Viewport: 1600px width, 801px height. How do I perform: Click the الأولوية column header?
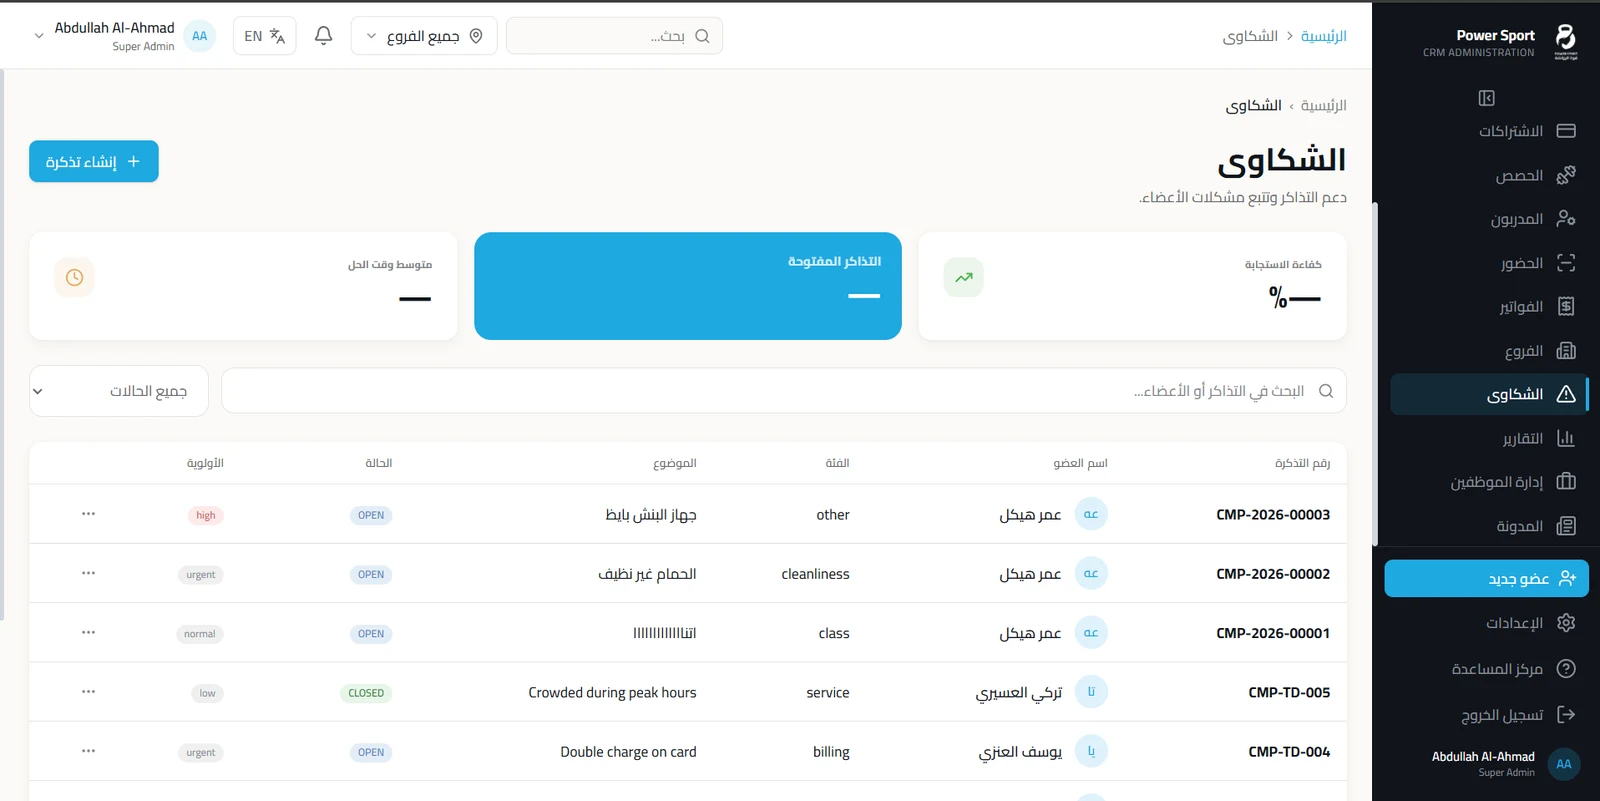(205, 463)
